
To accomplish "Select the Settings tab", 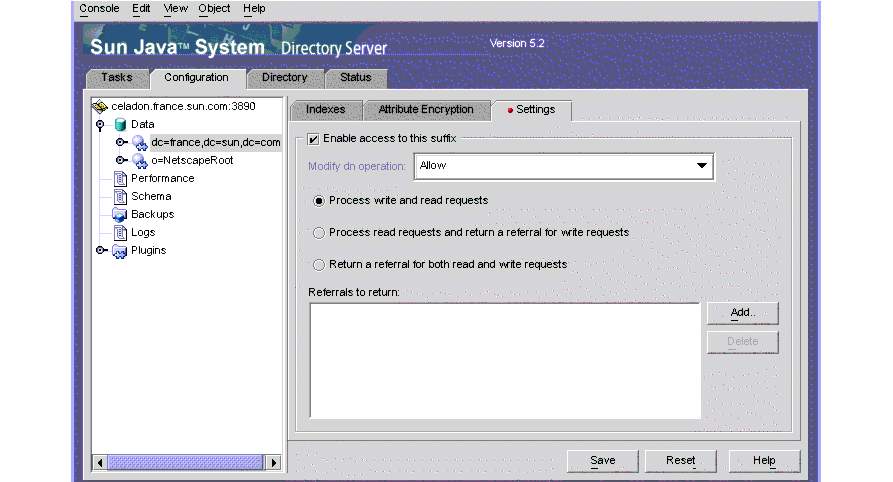I will click(531, 110).
